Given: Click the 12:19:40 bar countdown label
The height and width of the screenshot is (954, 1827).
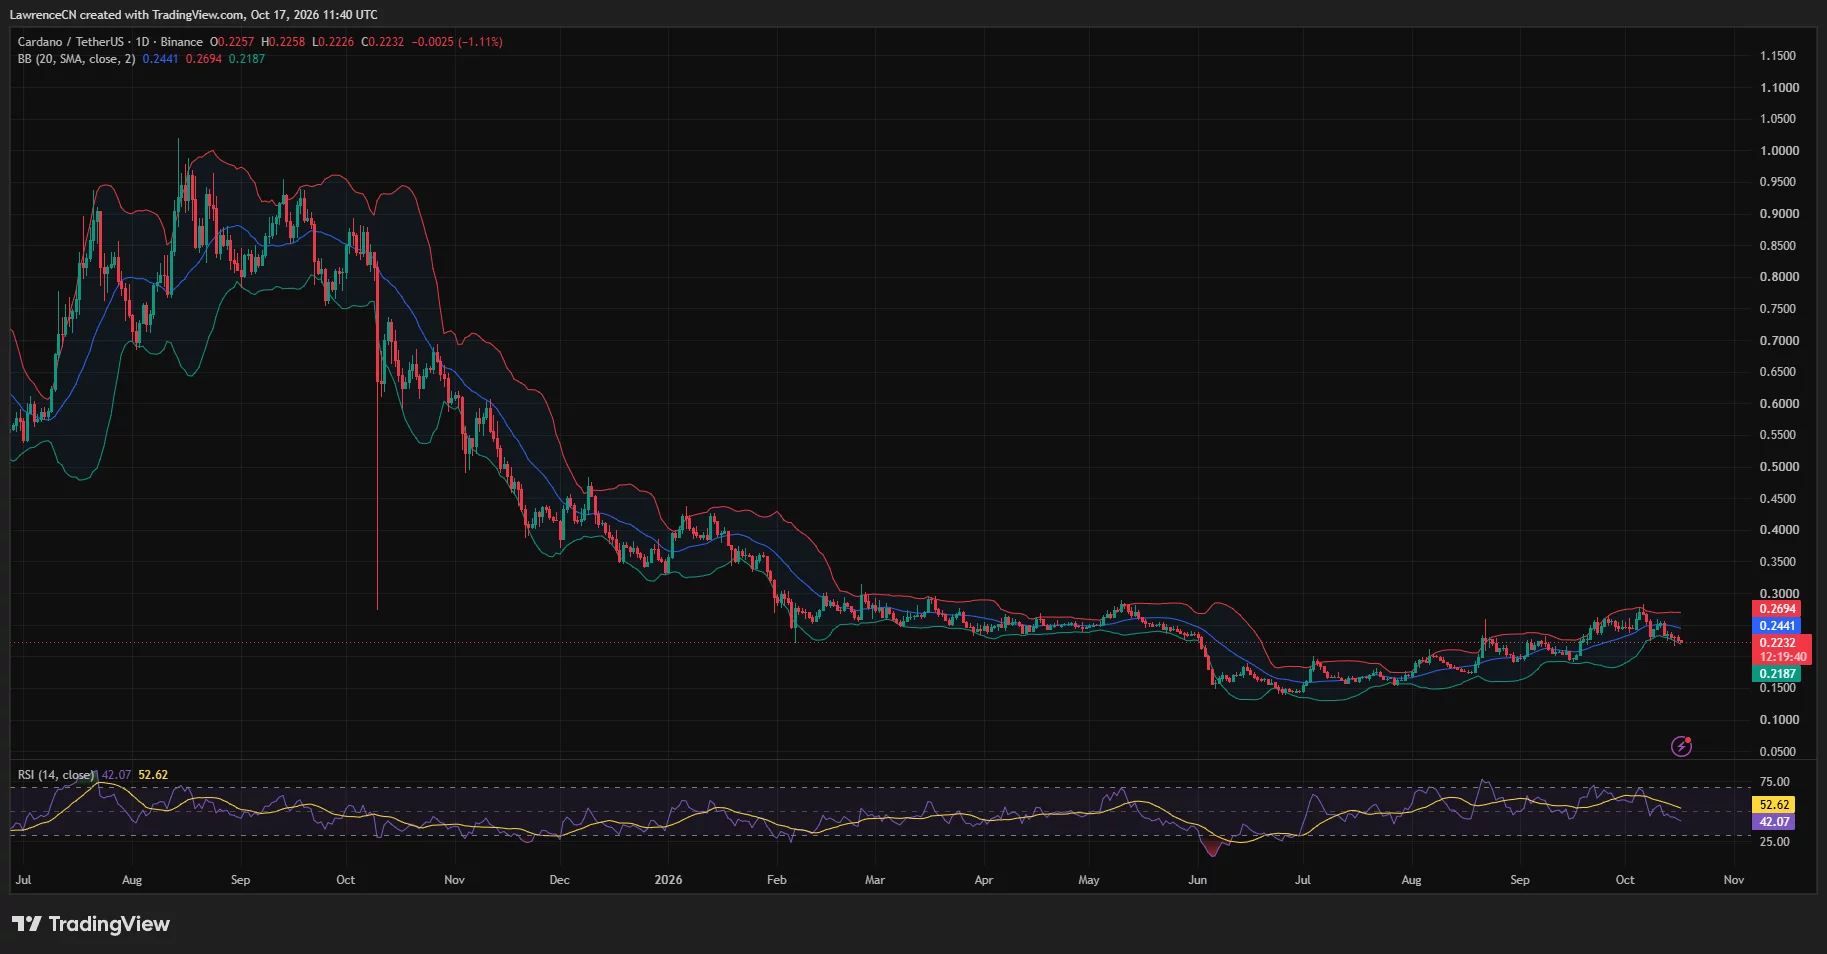Looking at the screenshot, I should [1783, 657].
